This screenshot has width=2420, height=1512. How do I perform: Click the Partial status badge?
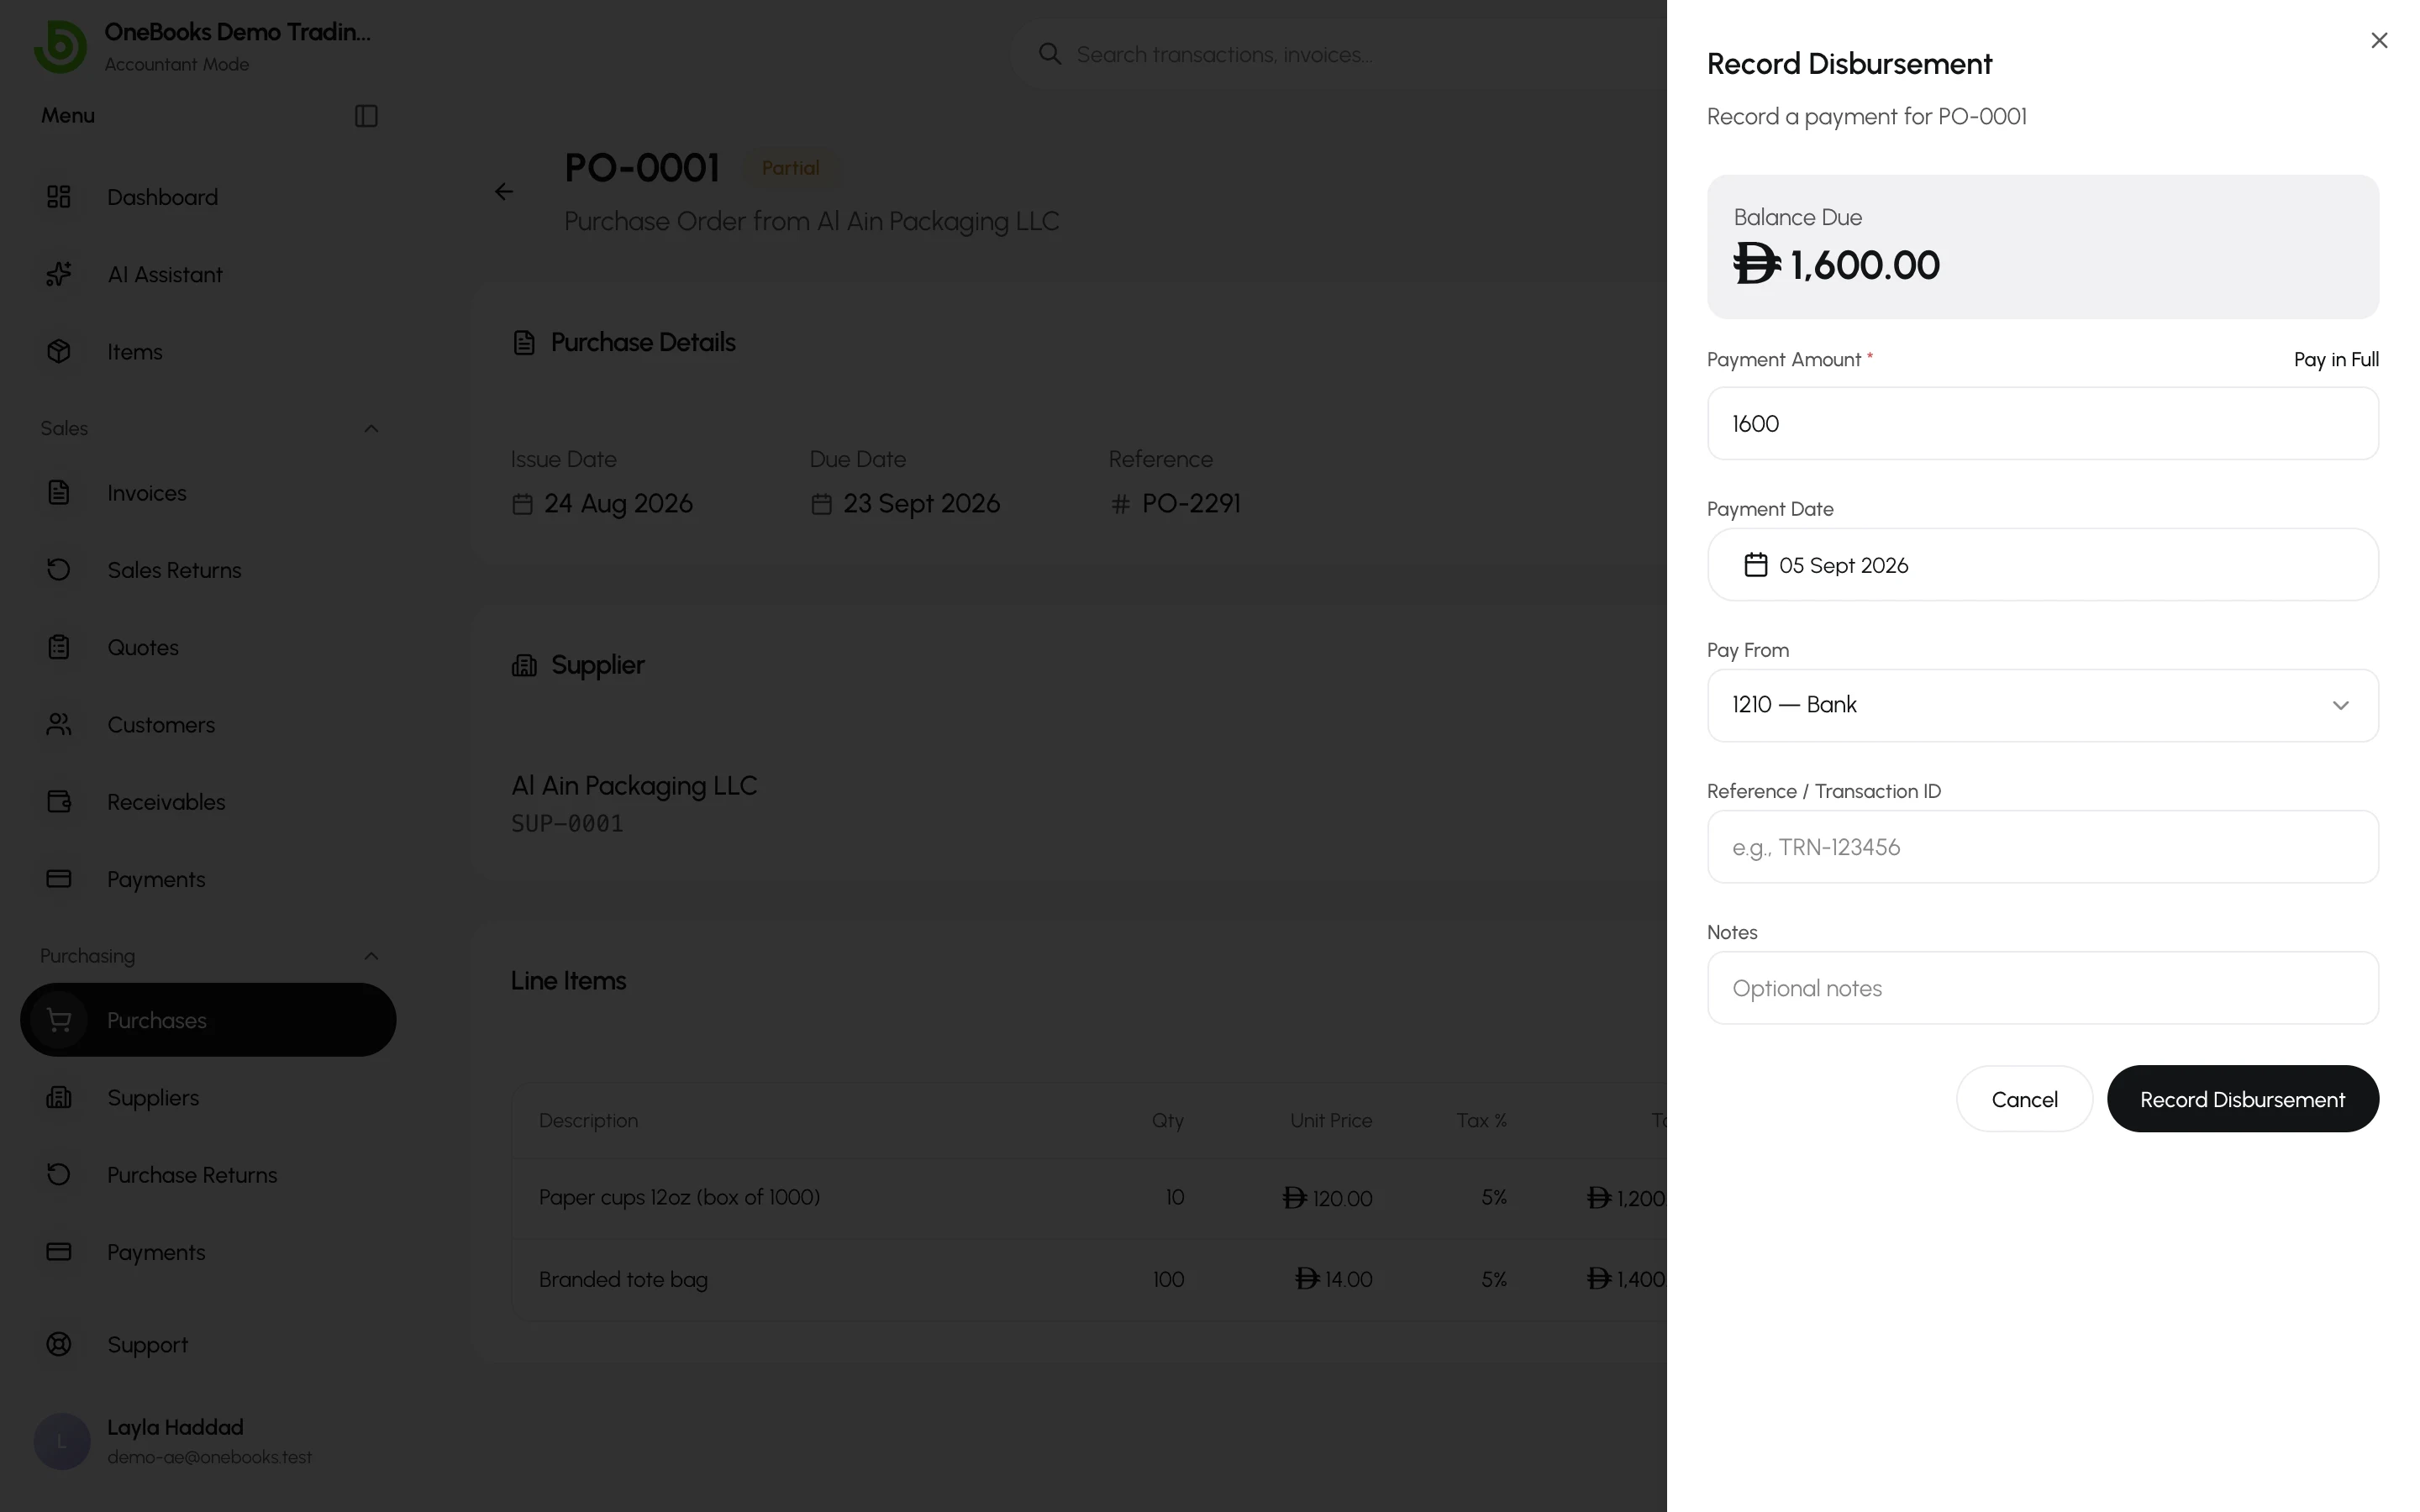[790, 168]
